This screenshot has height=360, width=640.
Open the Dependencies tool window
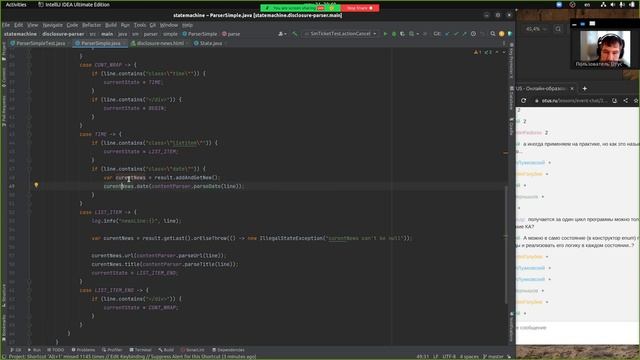pyautogui.click(x=228, y=350)
